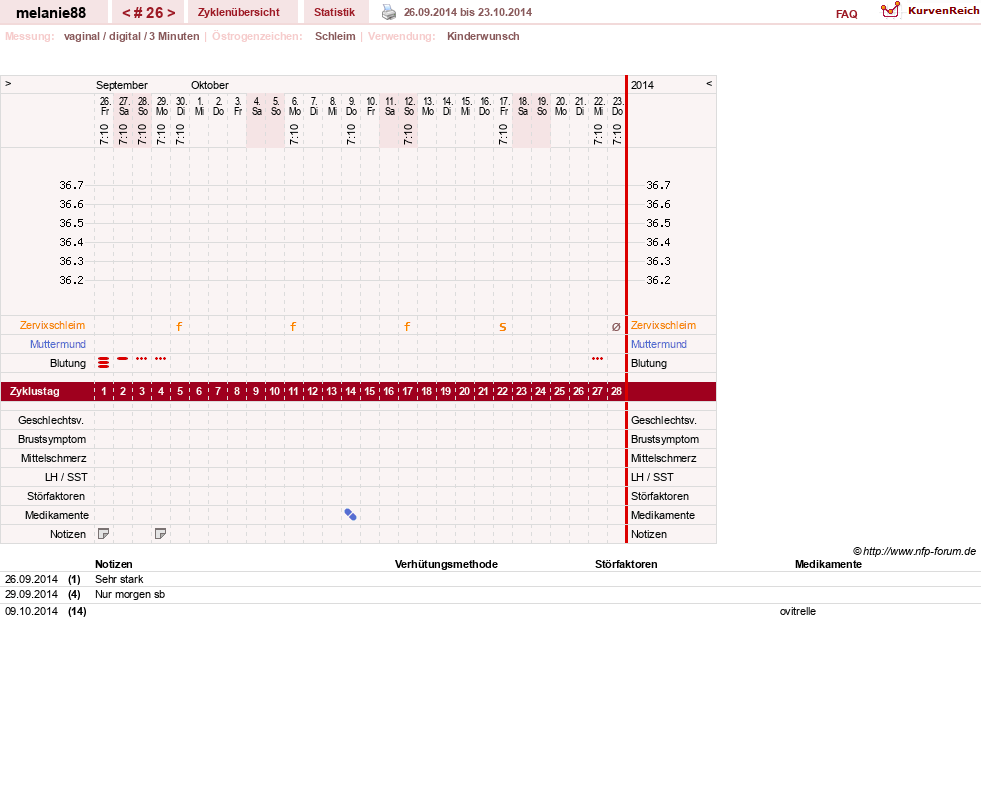This screenshot has height=803, width=981.
Task: Click the cervical mucus 'ø' on day 28
Action: tap(616, 327)
